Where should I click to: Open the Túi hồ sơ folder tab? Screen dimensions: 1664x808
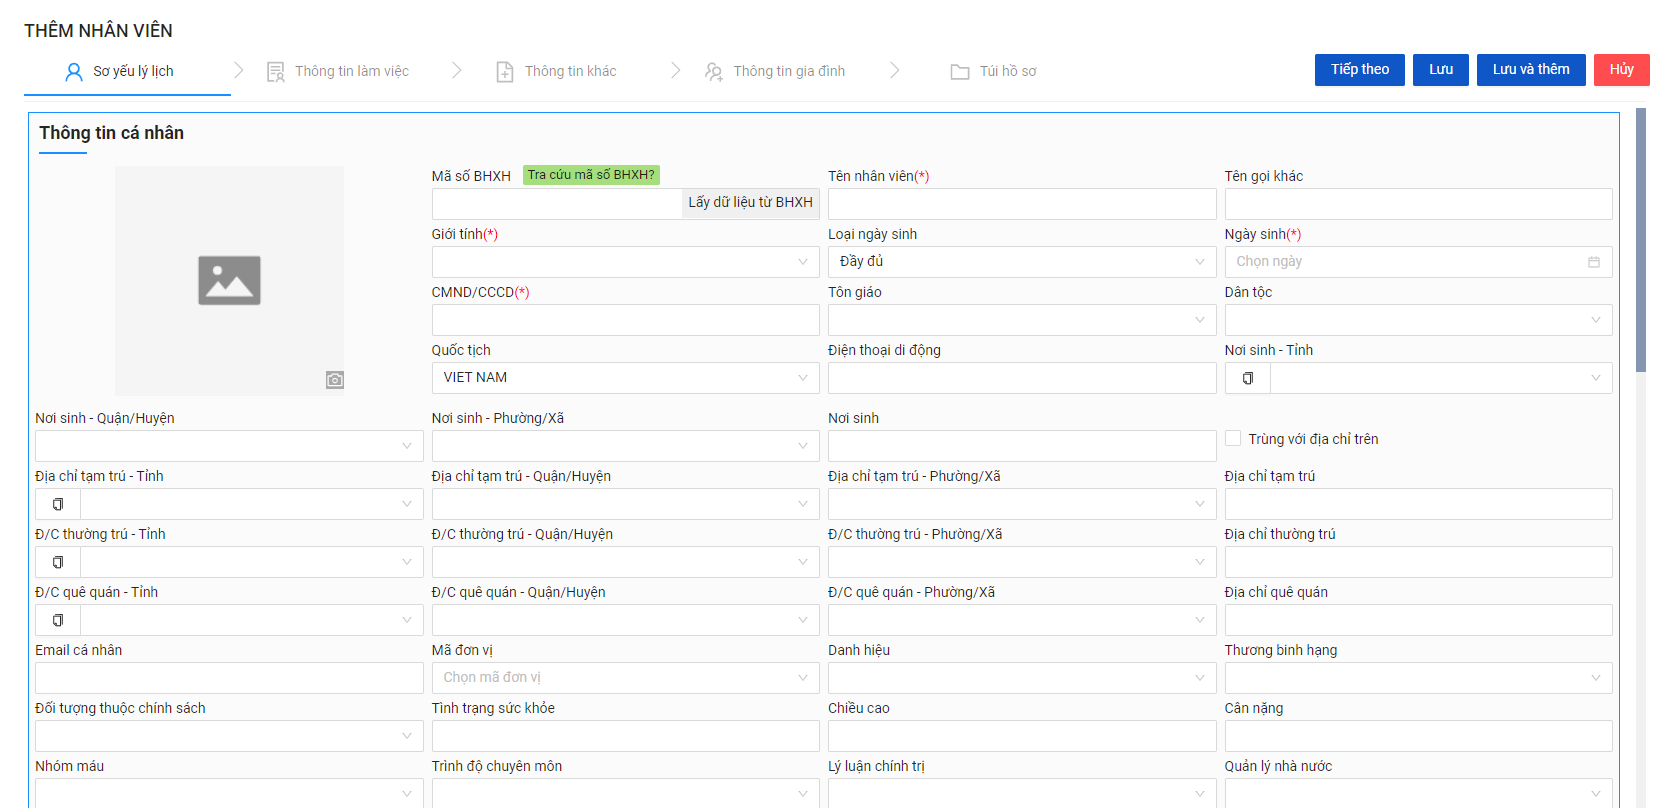(993, 71)
